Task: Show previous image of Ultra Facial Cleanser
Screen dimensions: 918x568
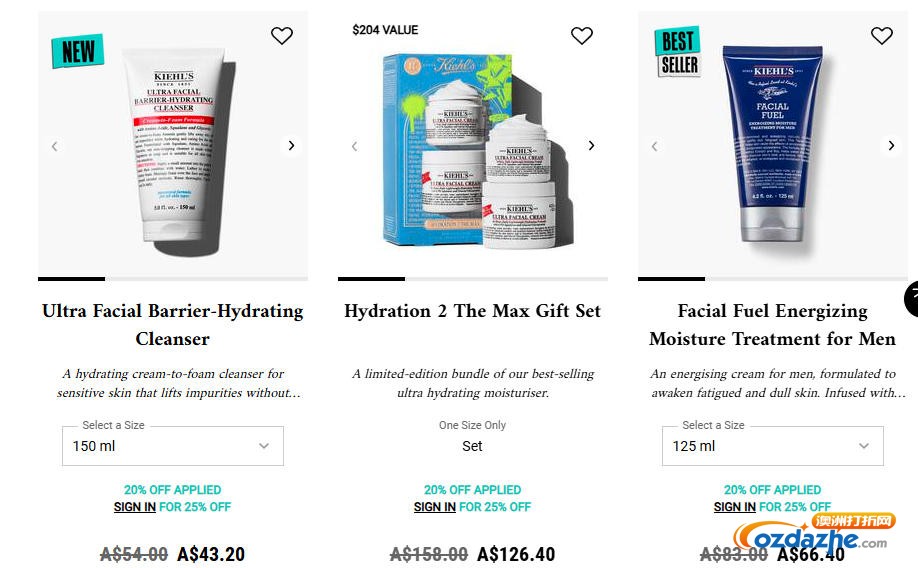Action: [54, 146]
